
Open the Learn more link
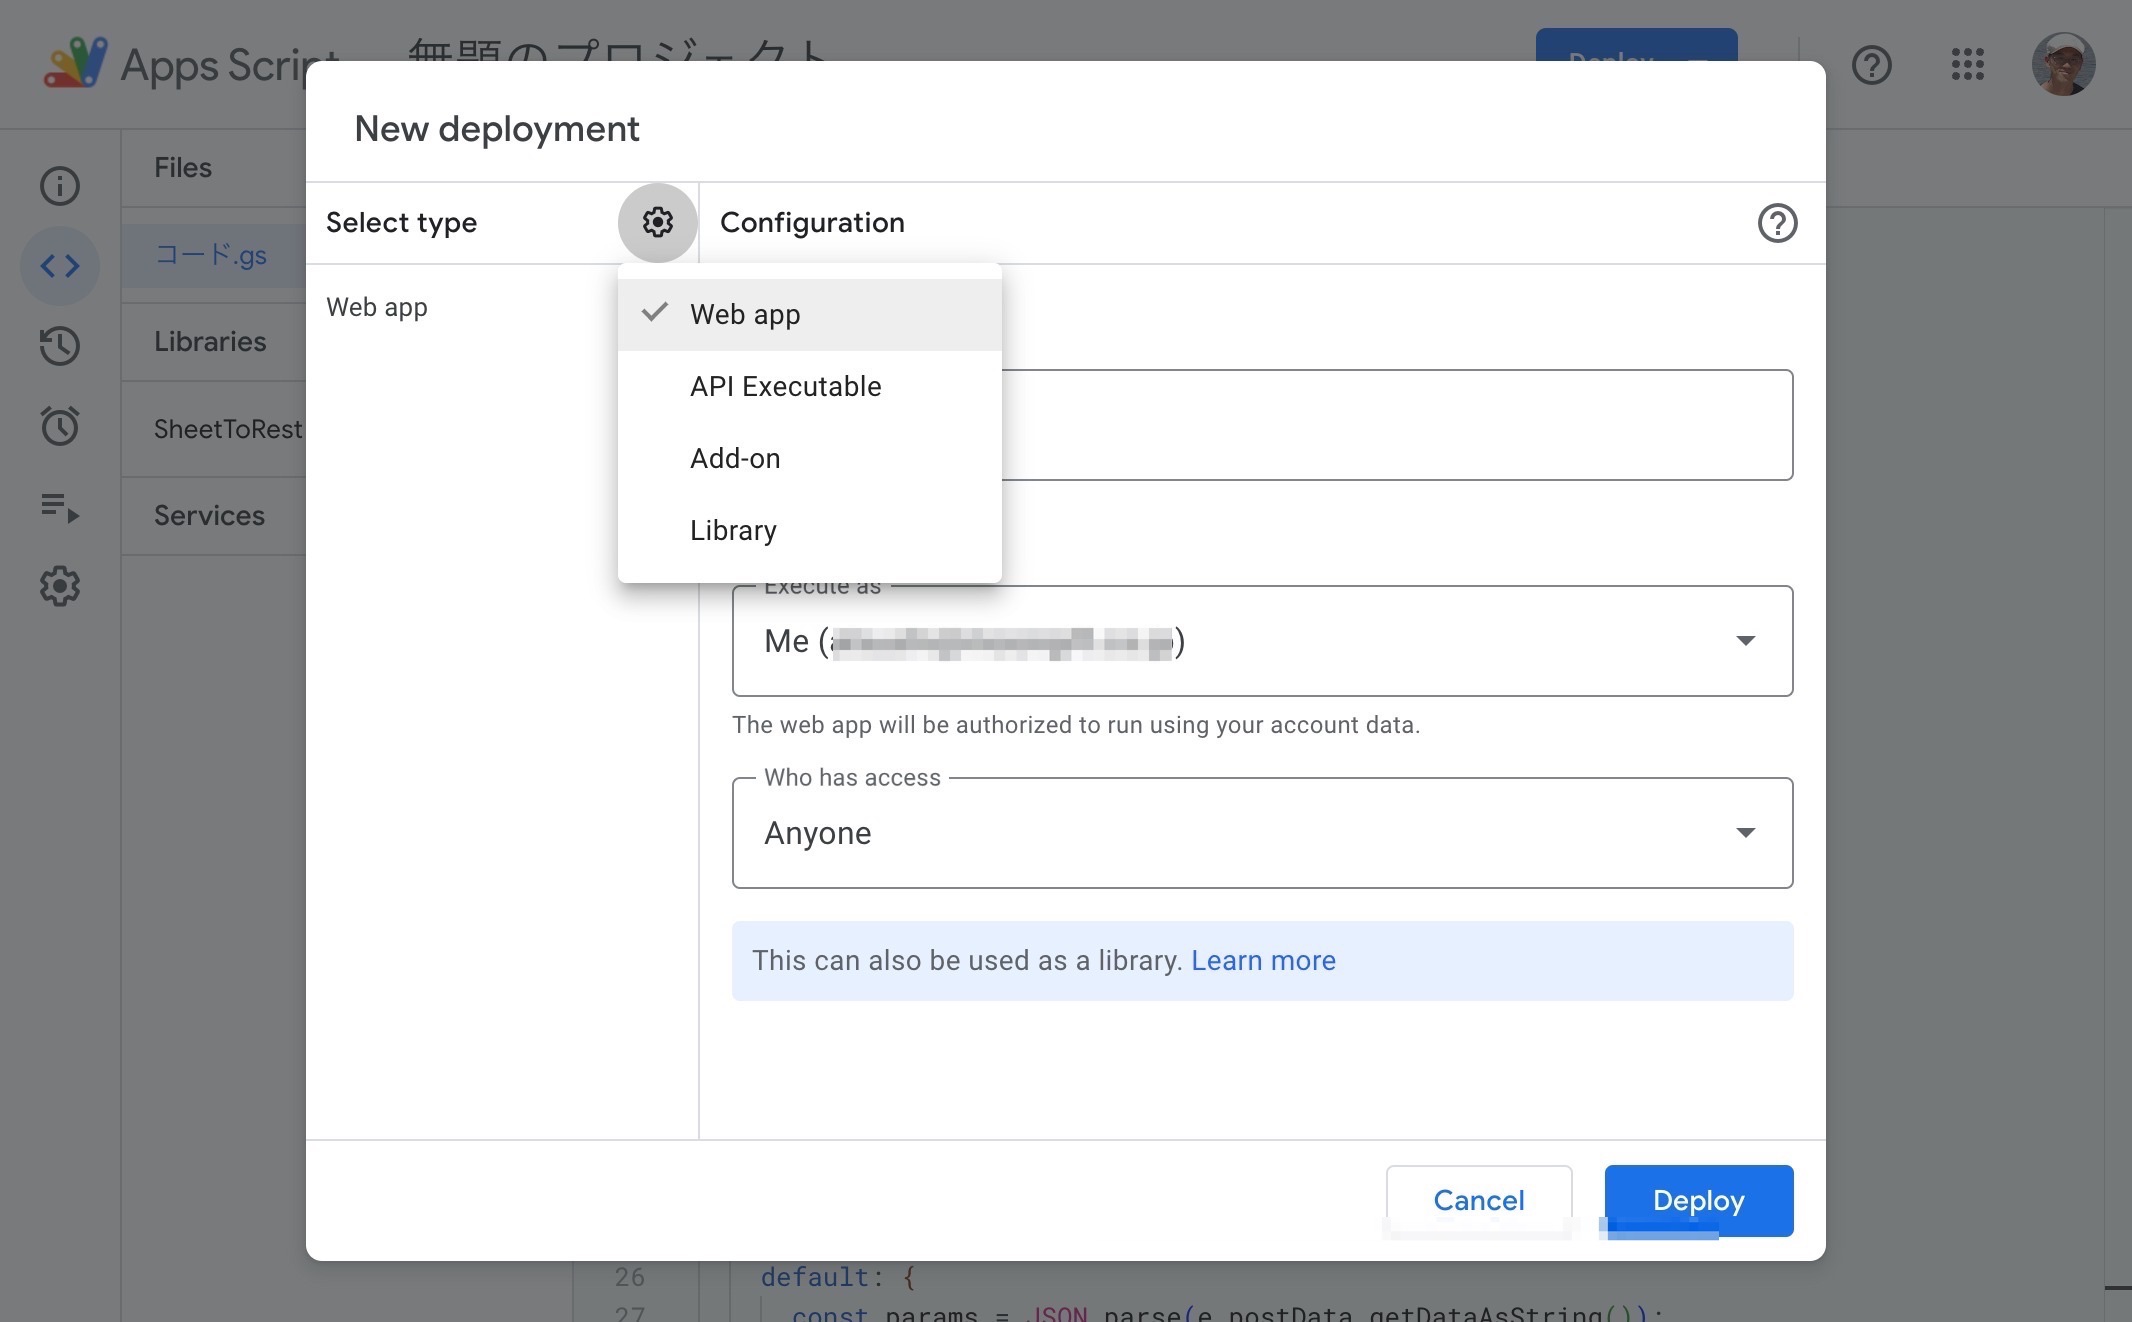[1263, 960]
